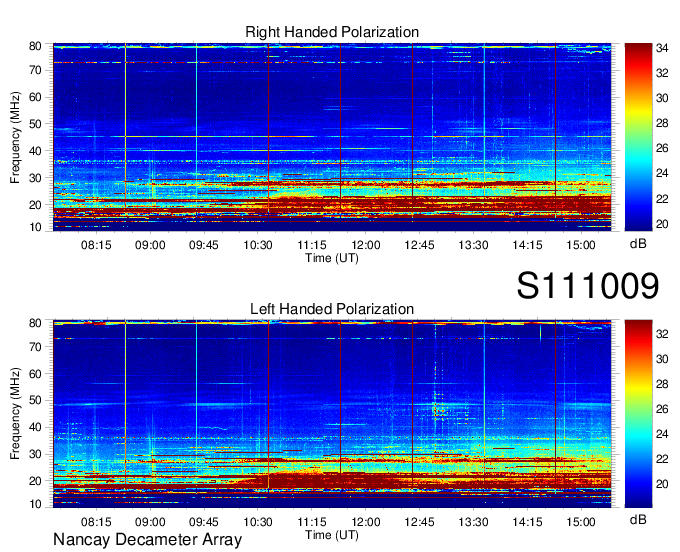
Task: Click the 34 value on Right Handed color bar
Action: pyautogui.click(x=662, y=48)
